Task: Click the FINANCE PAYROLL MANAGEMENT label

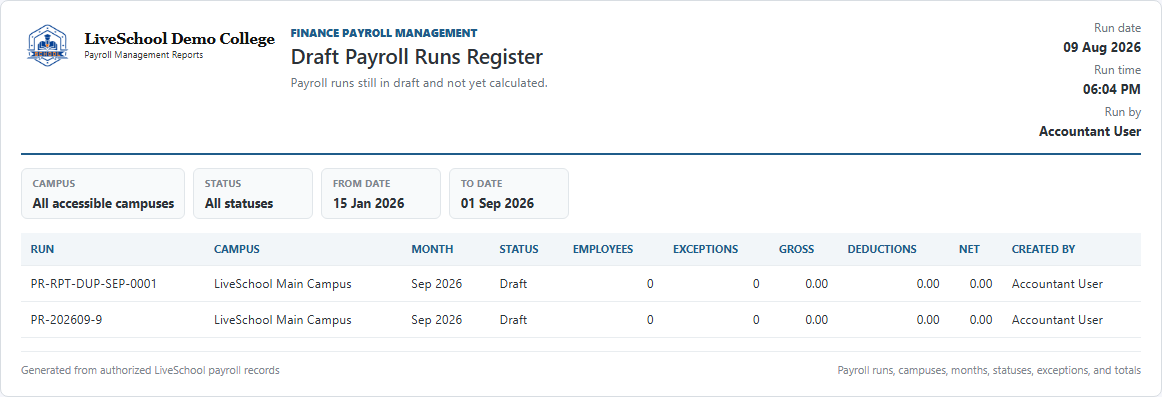Action: (384, 33)
